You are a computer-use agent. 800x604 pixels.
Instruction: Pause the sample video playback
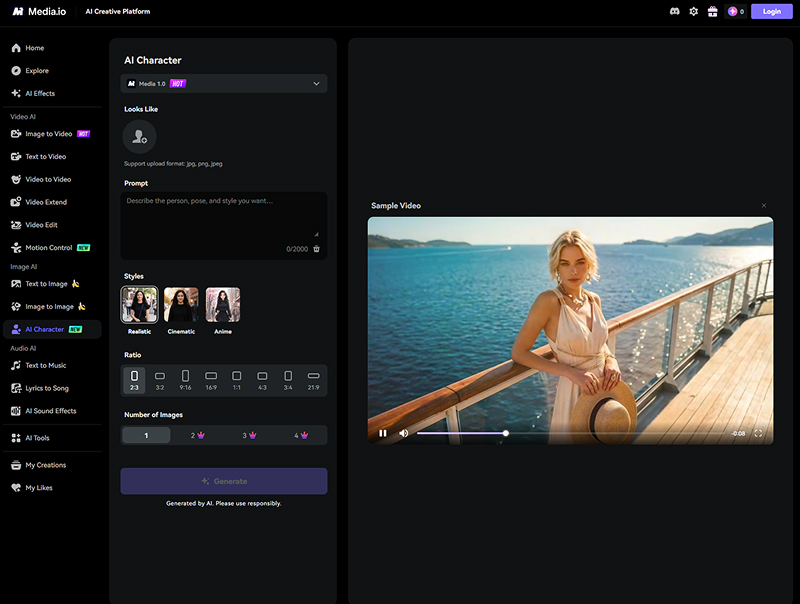tap(383, 433)
